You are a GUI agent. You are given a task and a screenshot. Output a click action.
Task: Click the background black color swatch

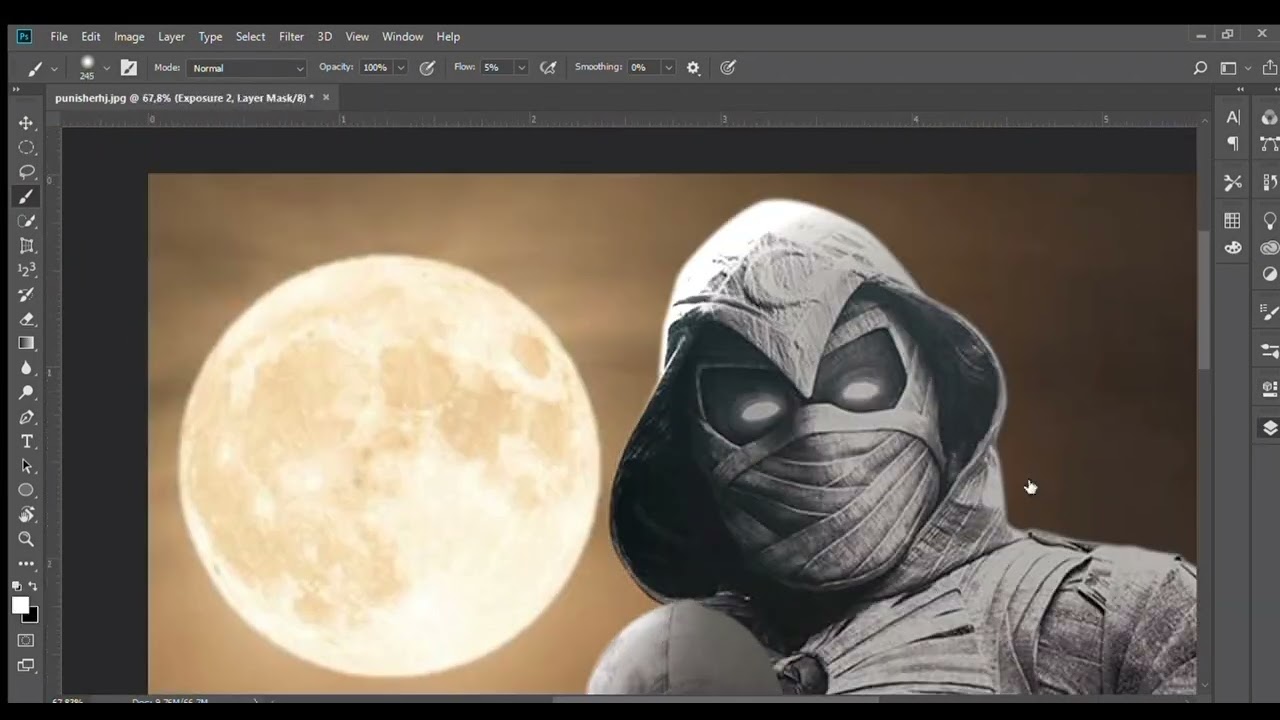click(33, 617)
